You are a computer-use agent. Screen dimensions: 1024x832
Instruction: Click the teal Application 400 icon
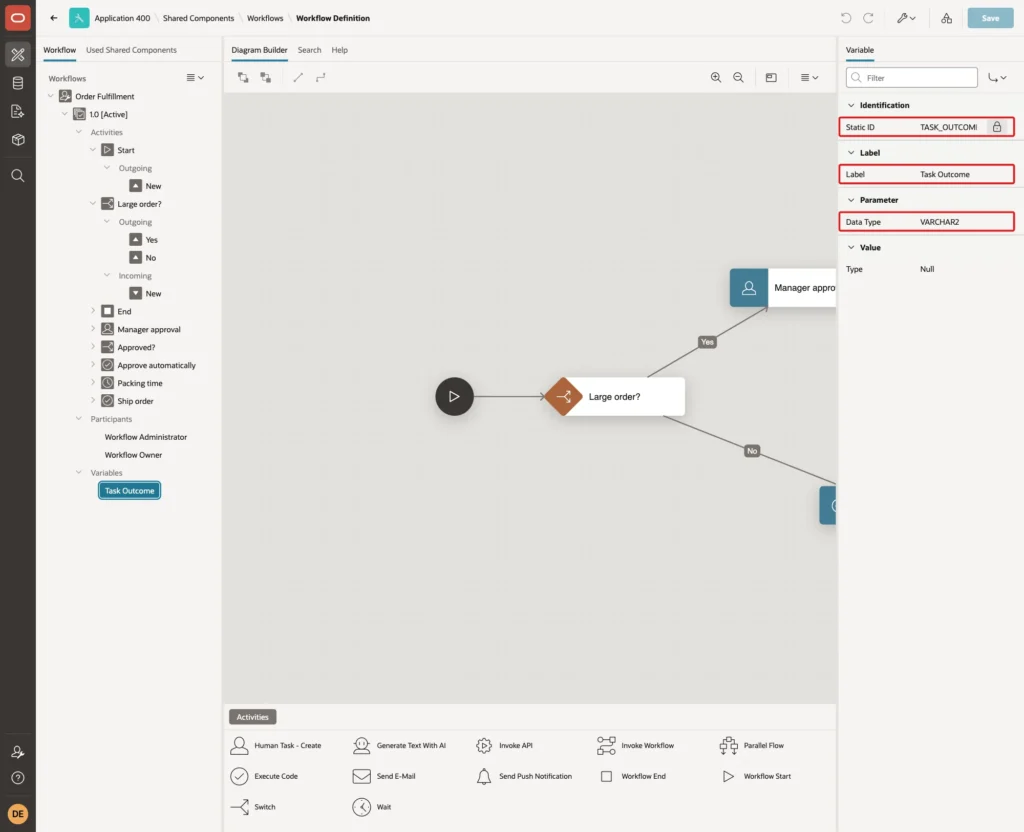tap(79, 18)
